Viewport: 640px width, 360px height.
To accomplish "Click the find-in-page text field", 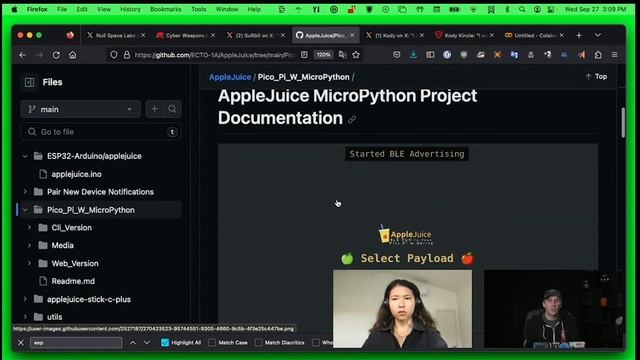I will pyautogui.click(x=76, y=342).
